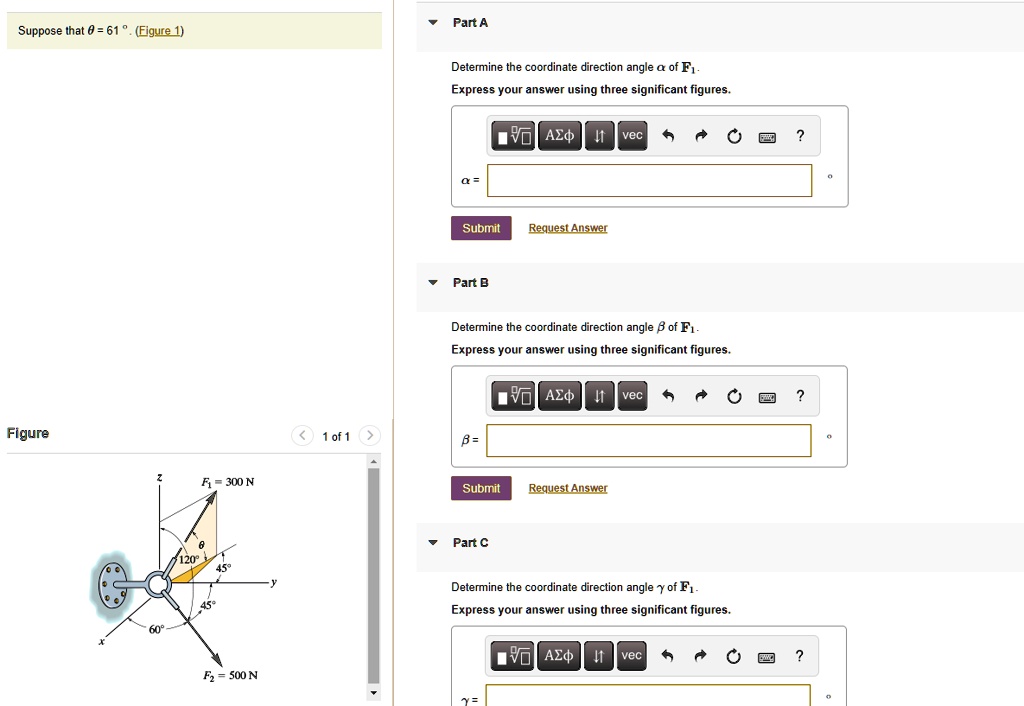Redo entry in Part A toolbar

coord(702,137)
